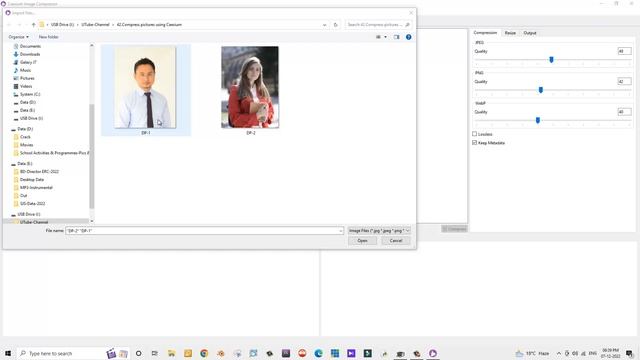Select System (C:) drive in navigation pane

pos(30,94)
